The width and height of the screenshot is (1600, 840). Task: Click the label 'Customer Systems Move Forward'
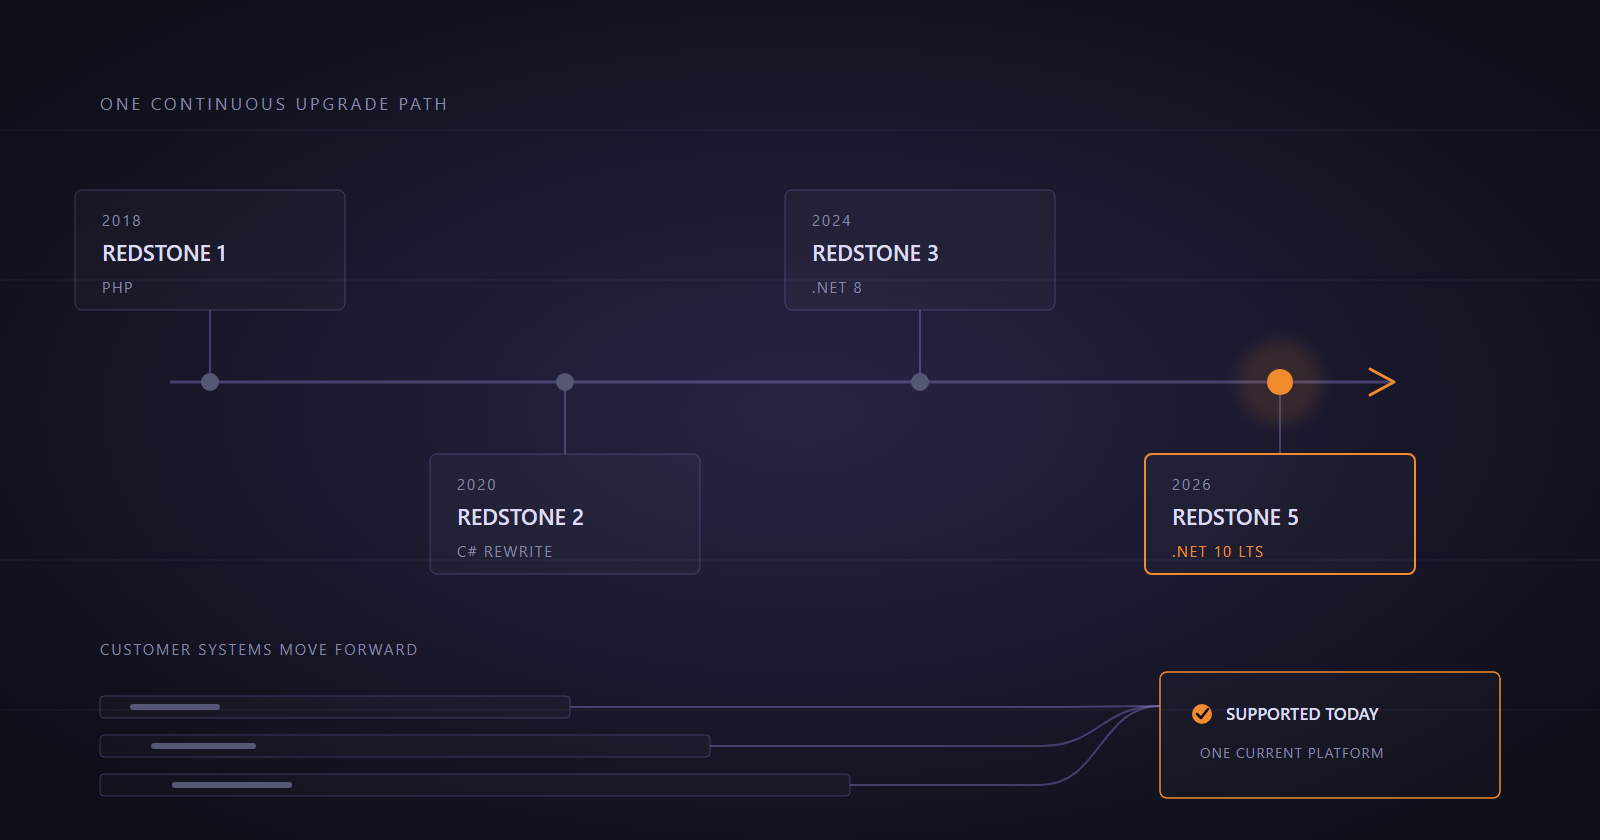[x=259, y=650]
